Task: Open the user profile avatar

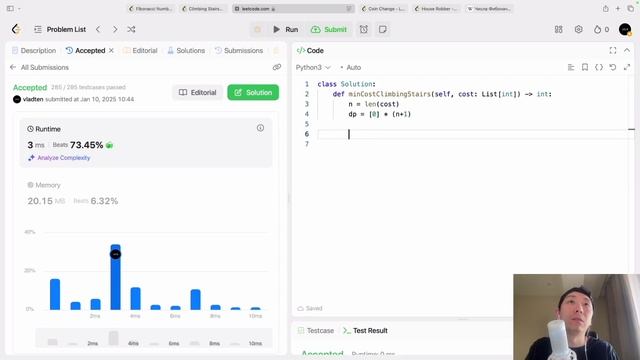Action: (x=625, y=29)
